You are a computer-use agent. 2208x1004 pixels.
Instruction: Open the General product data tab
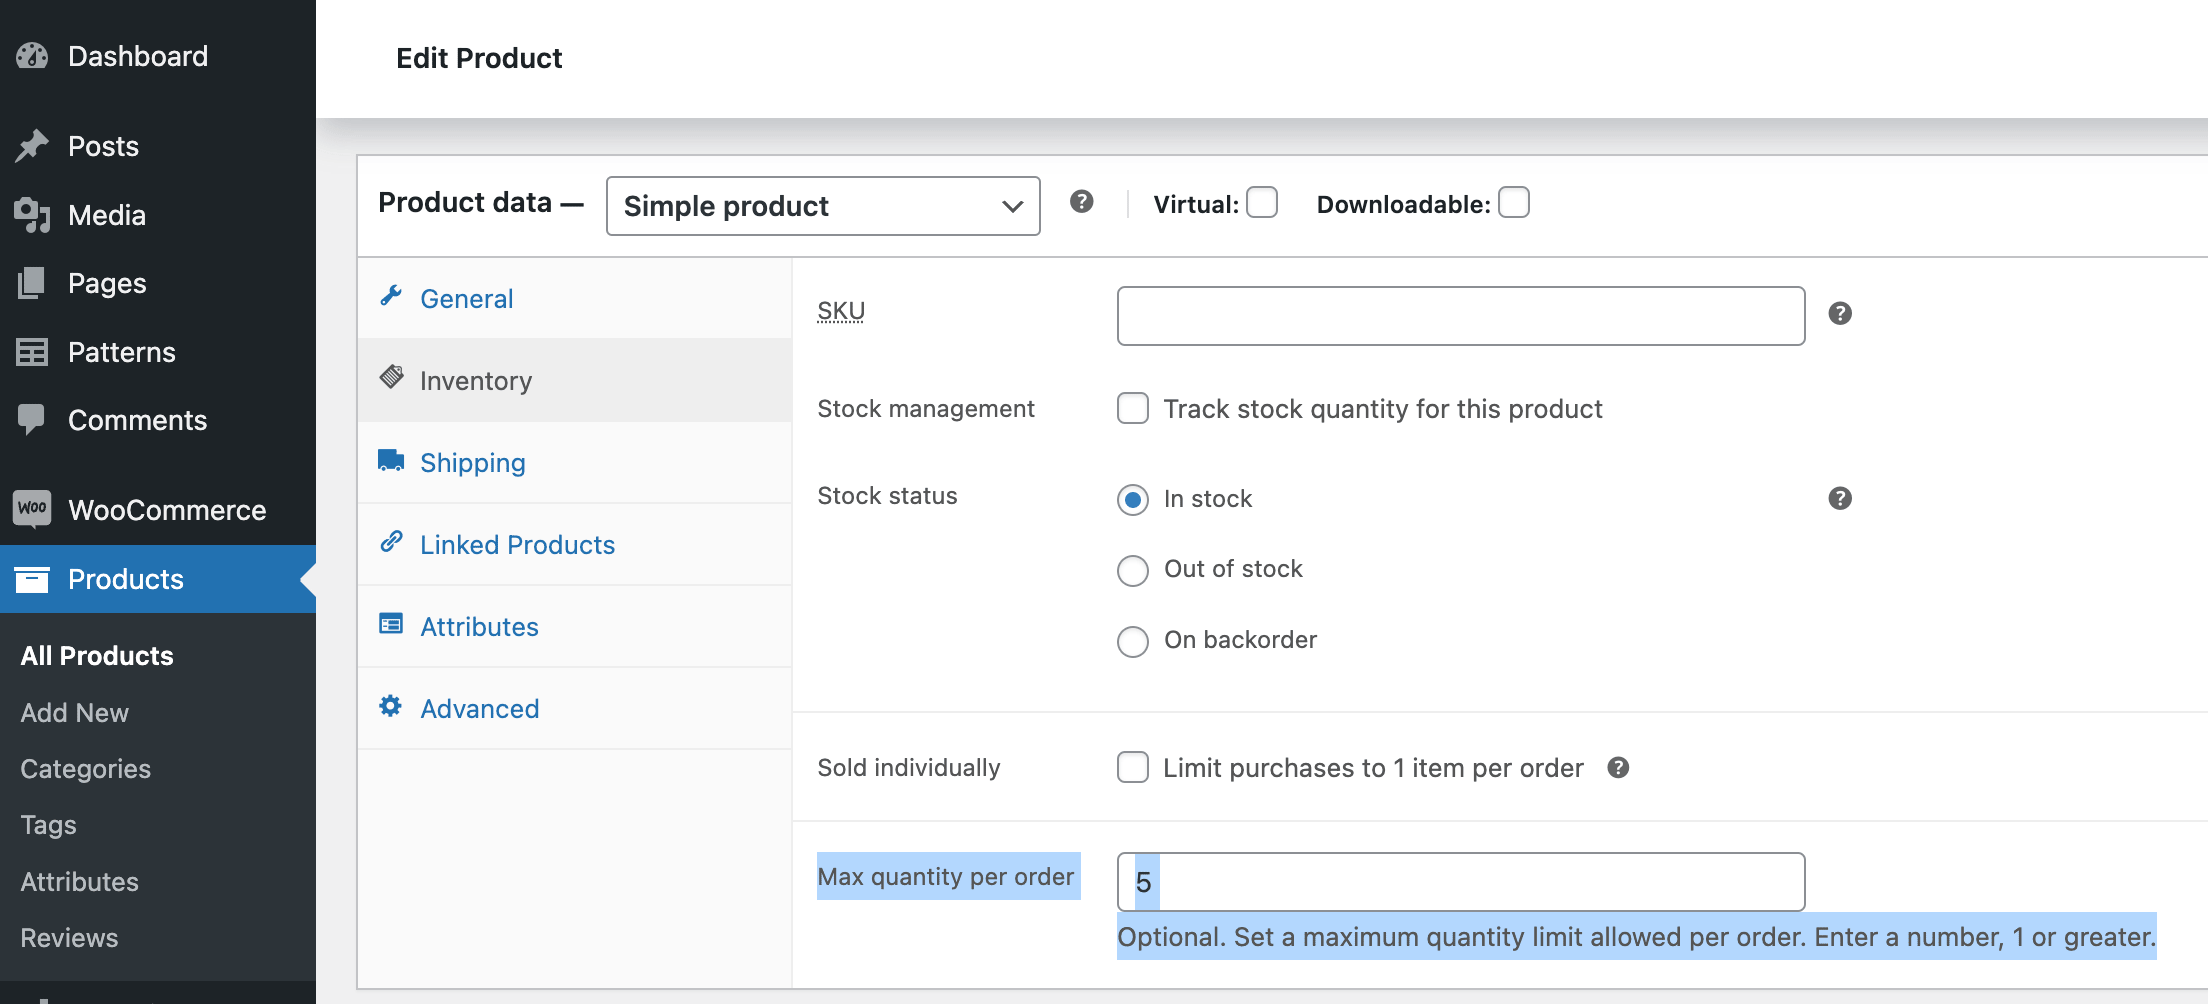[575, 298]
